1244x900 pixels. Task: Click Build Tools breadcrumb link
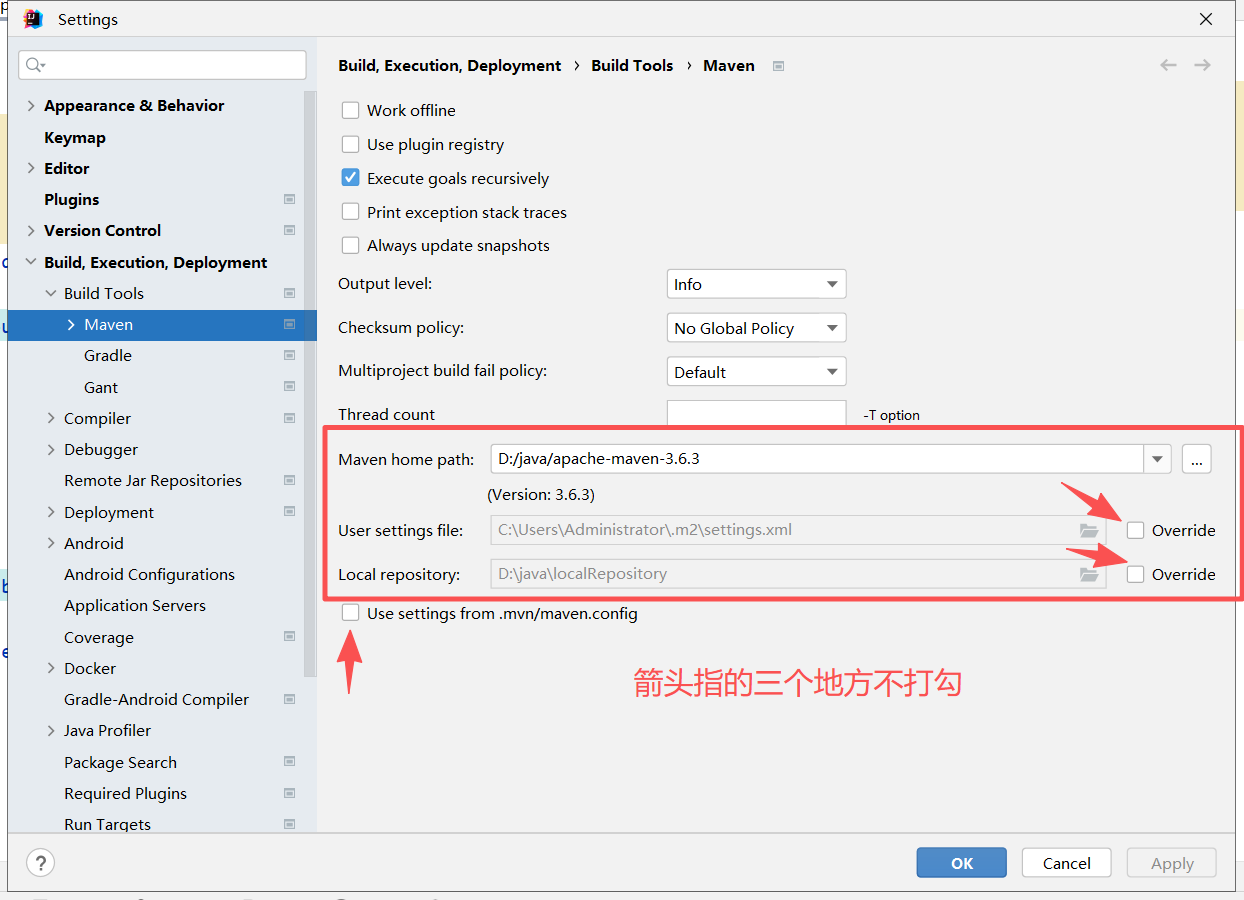(x=632, y=65)
